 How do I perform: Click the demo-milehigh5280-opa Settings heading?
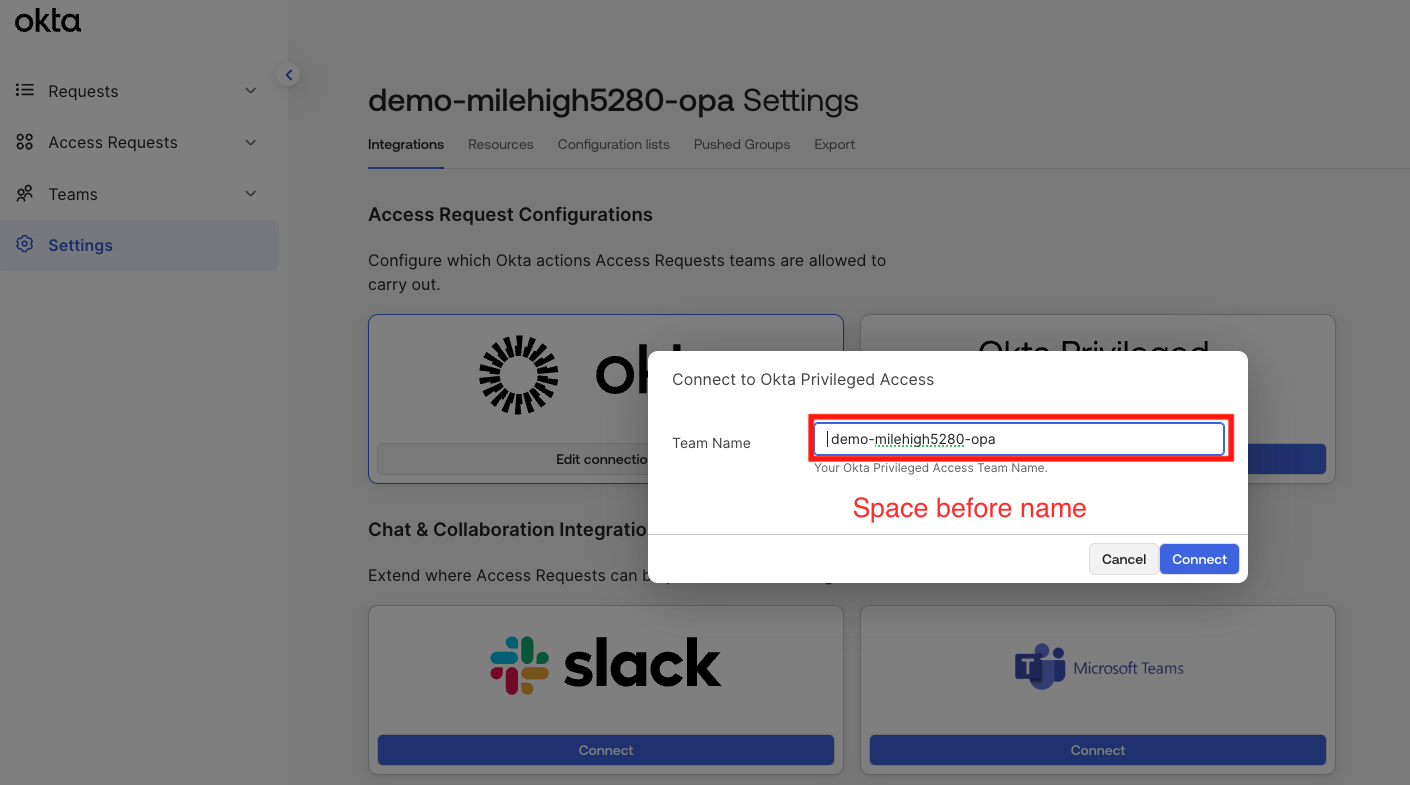tap(613, 100)
